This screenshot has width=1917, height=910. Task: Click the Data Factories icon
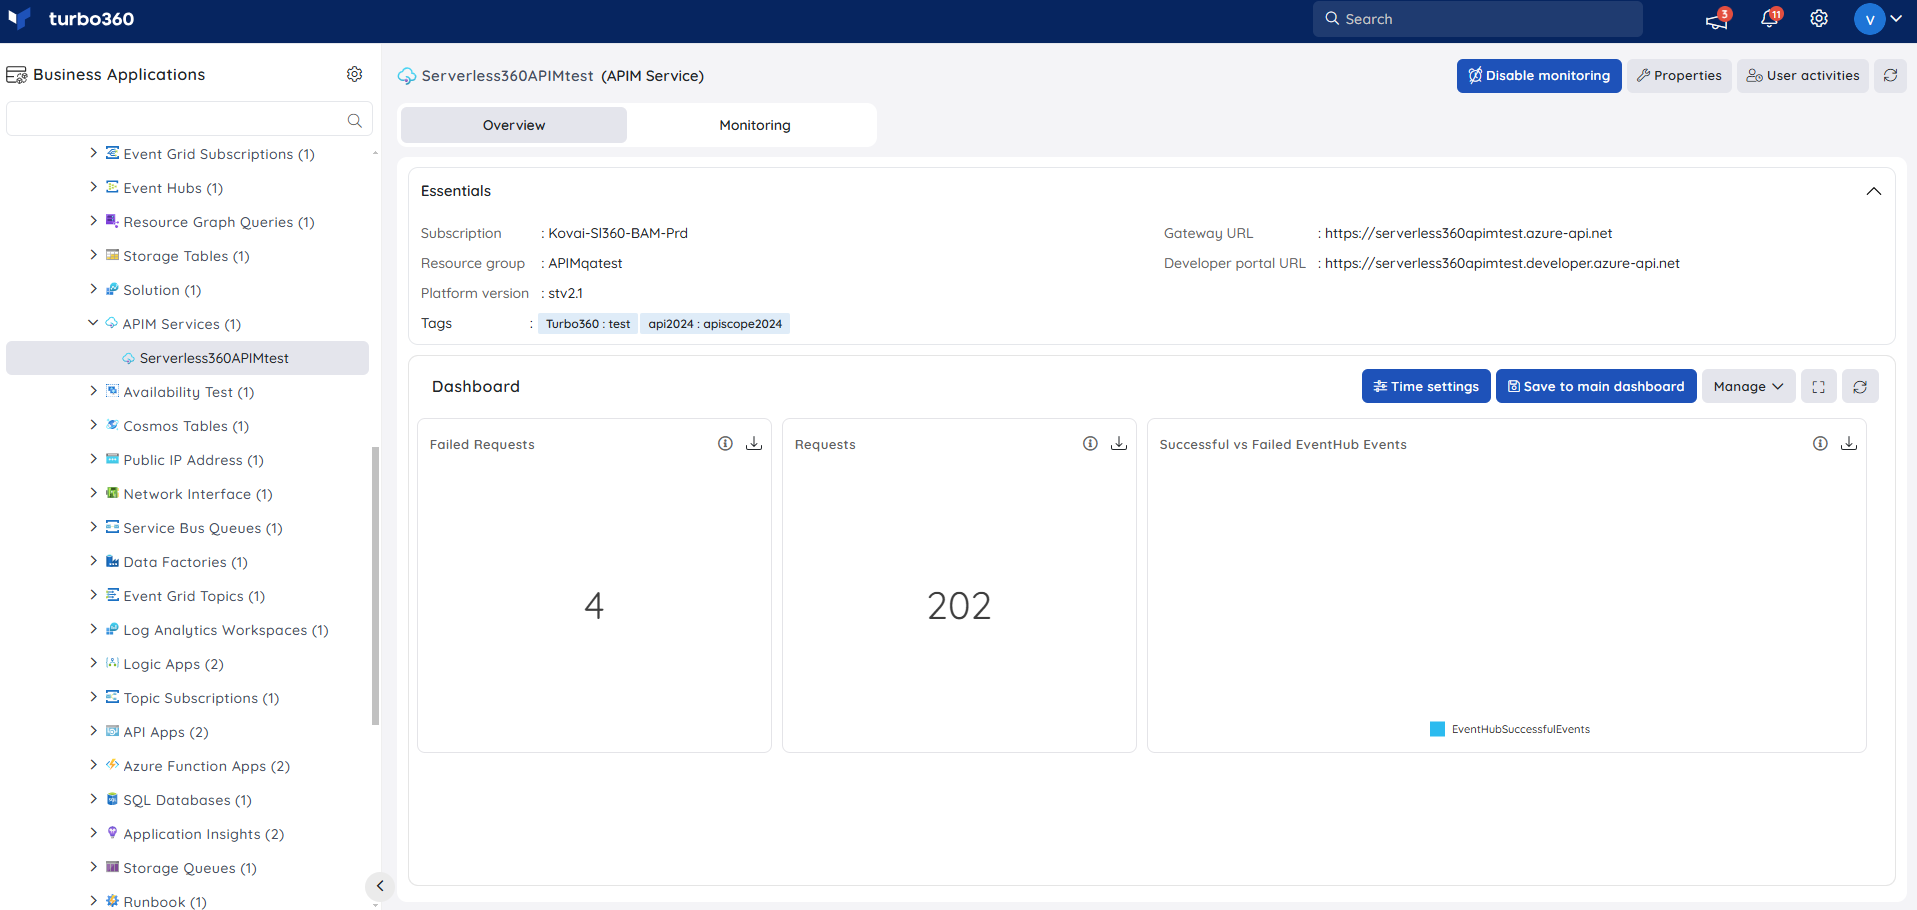tap(112, 561)
